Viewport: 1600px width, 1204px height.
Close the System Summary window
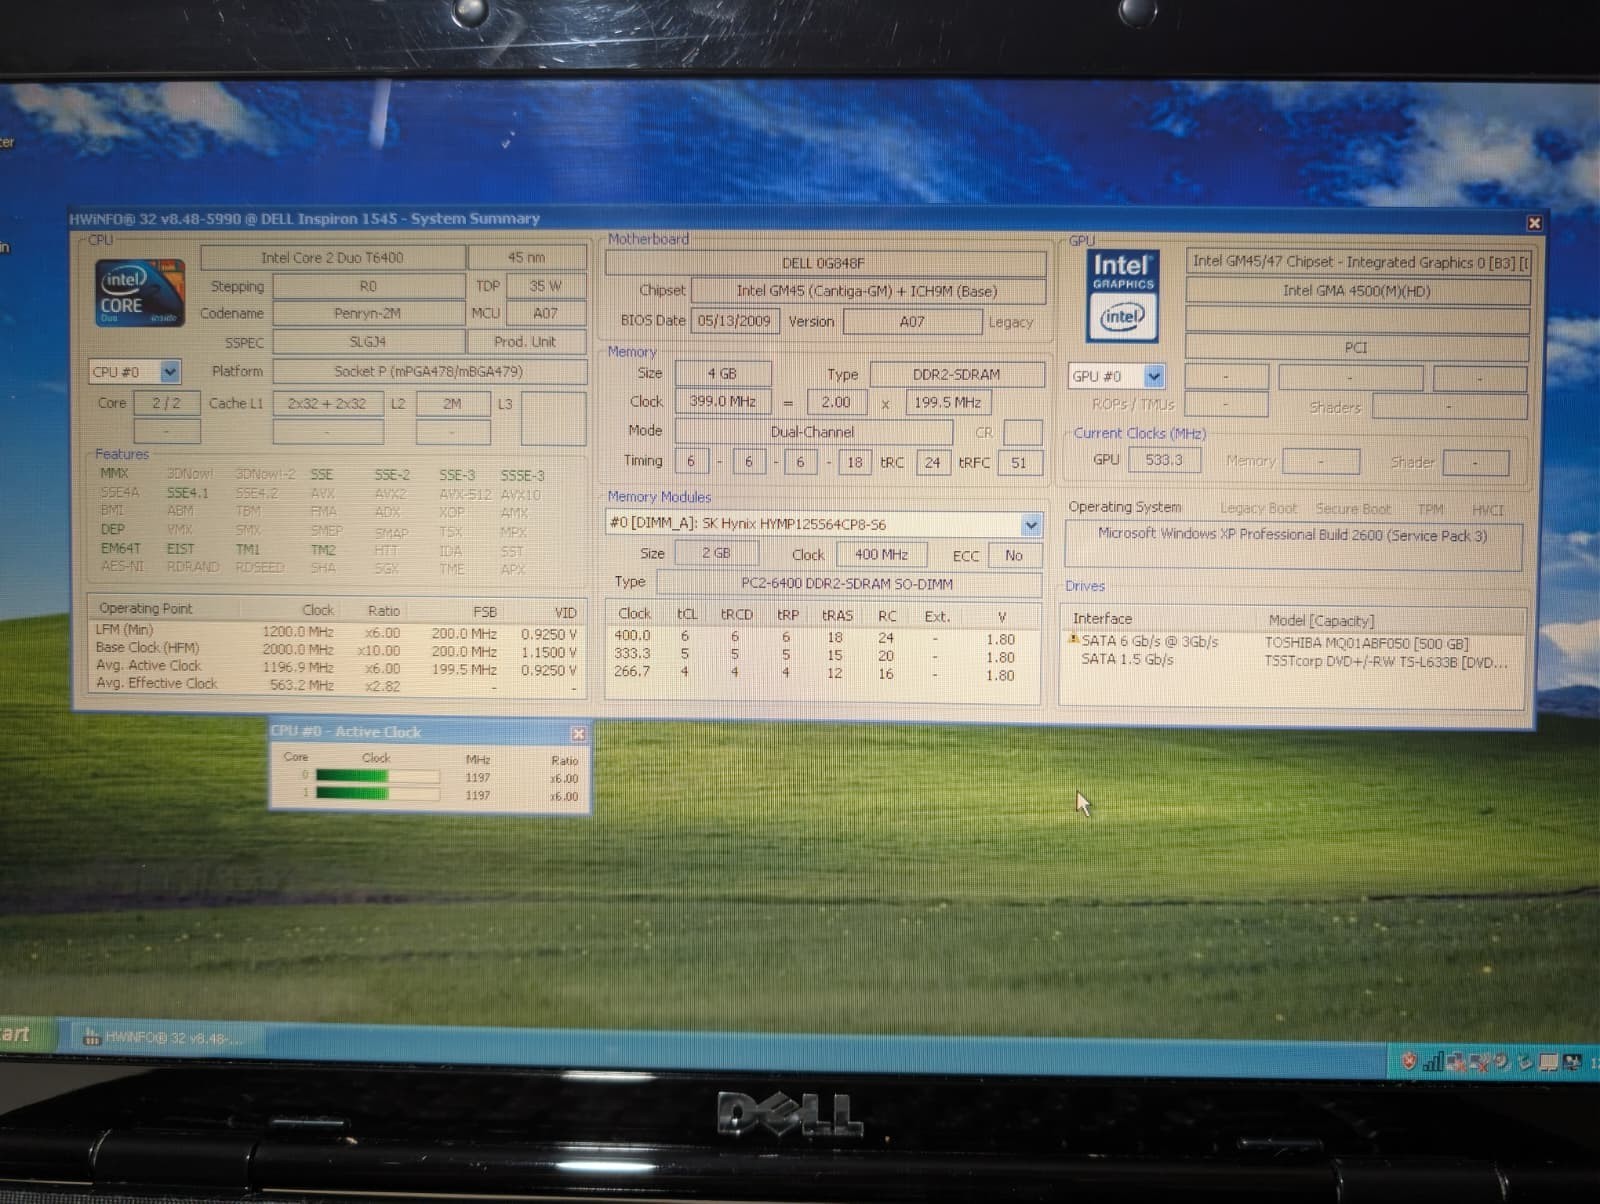tap(1534, 223)
